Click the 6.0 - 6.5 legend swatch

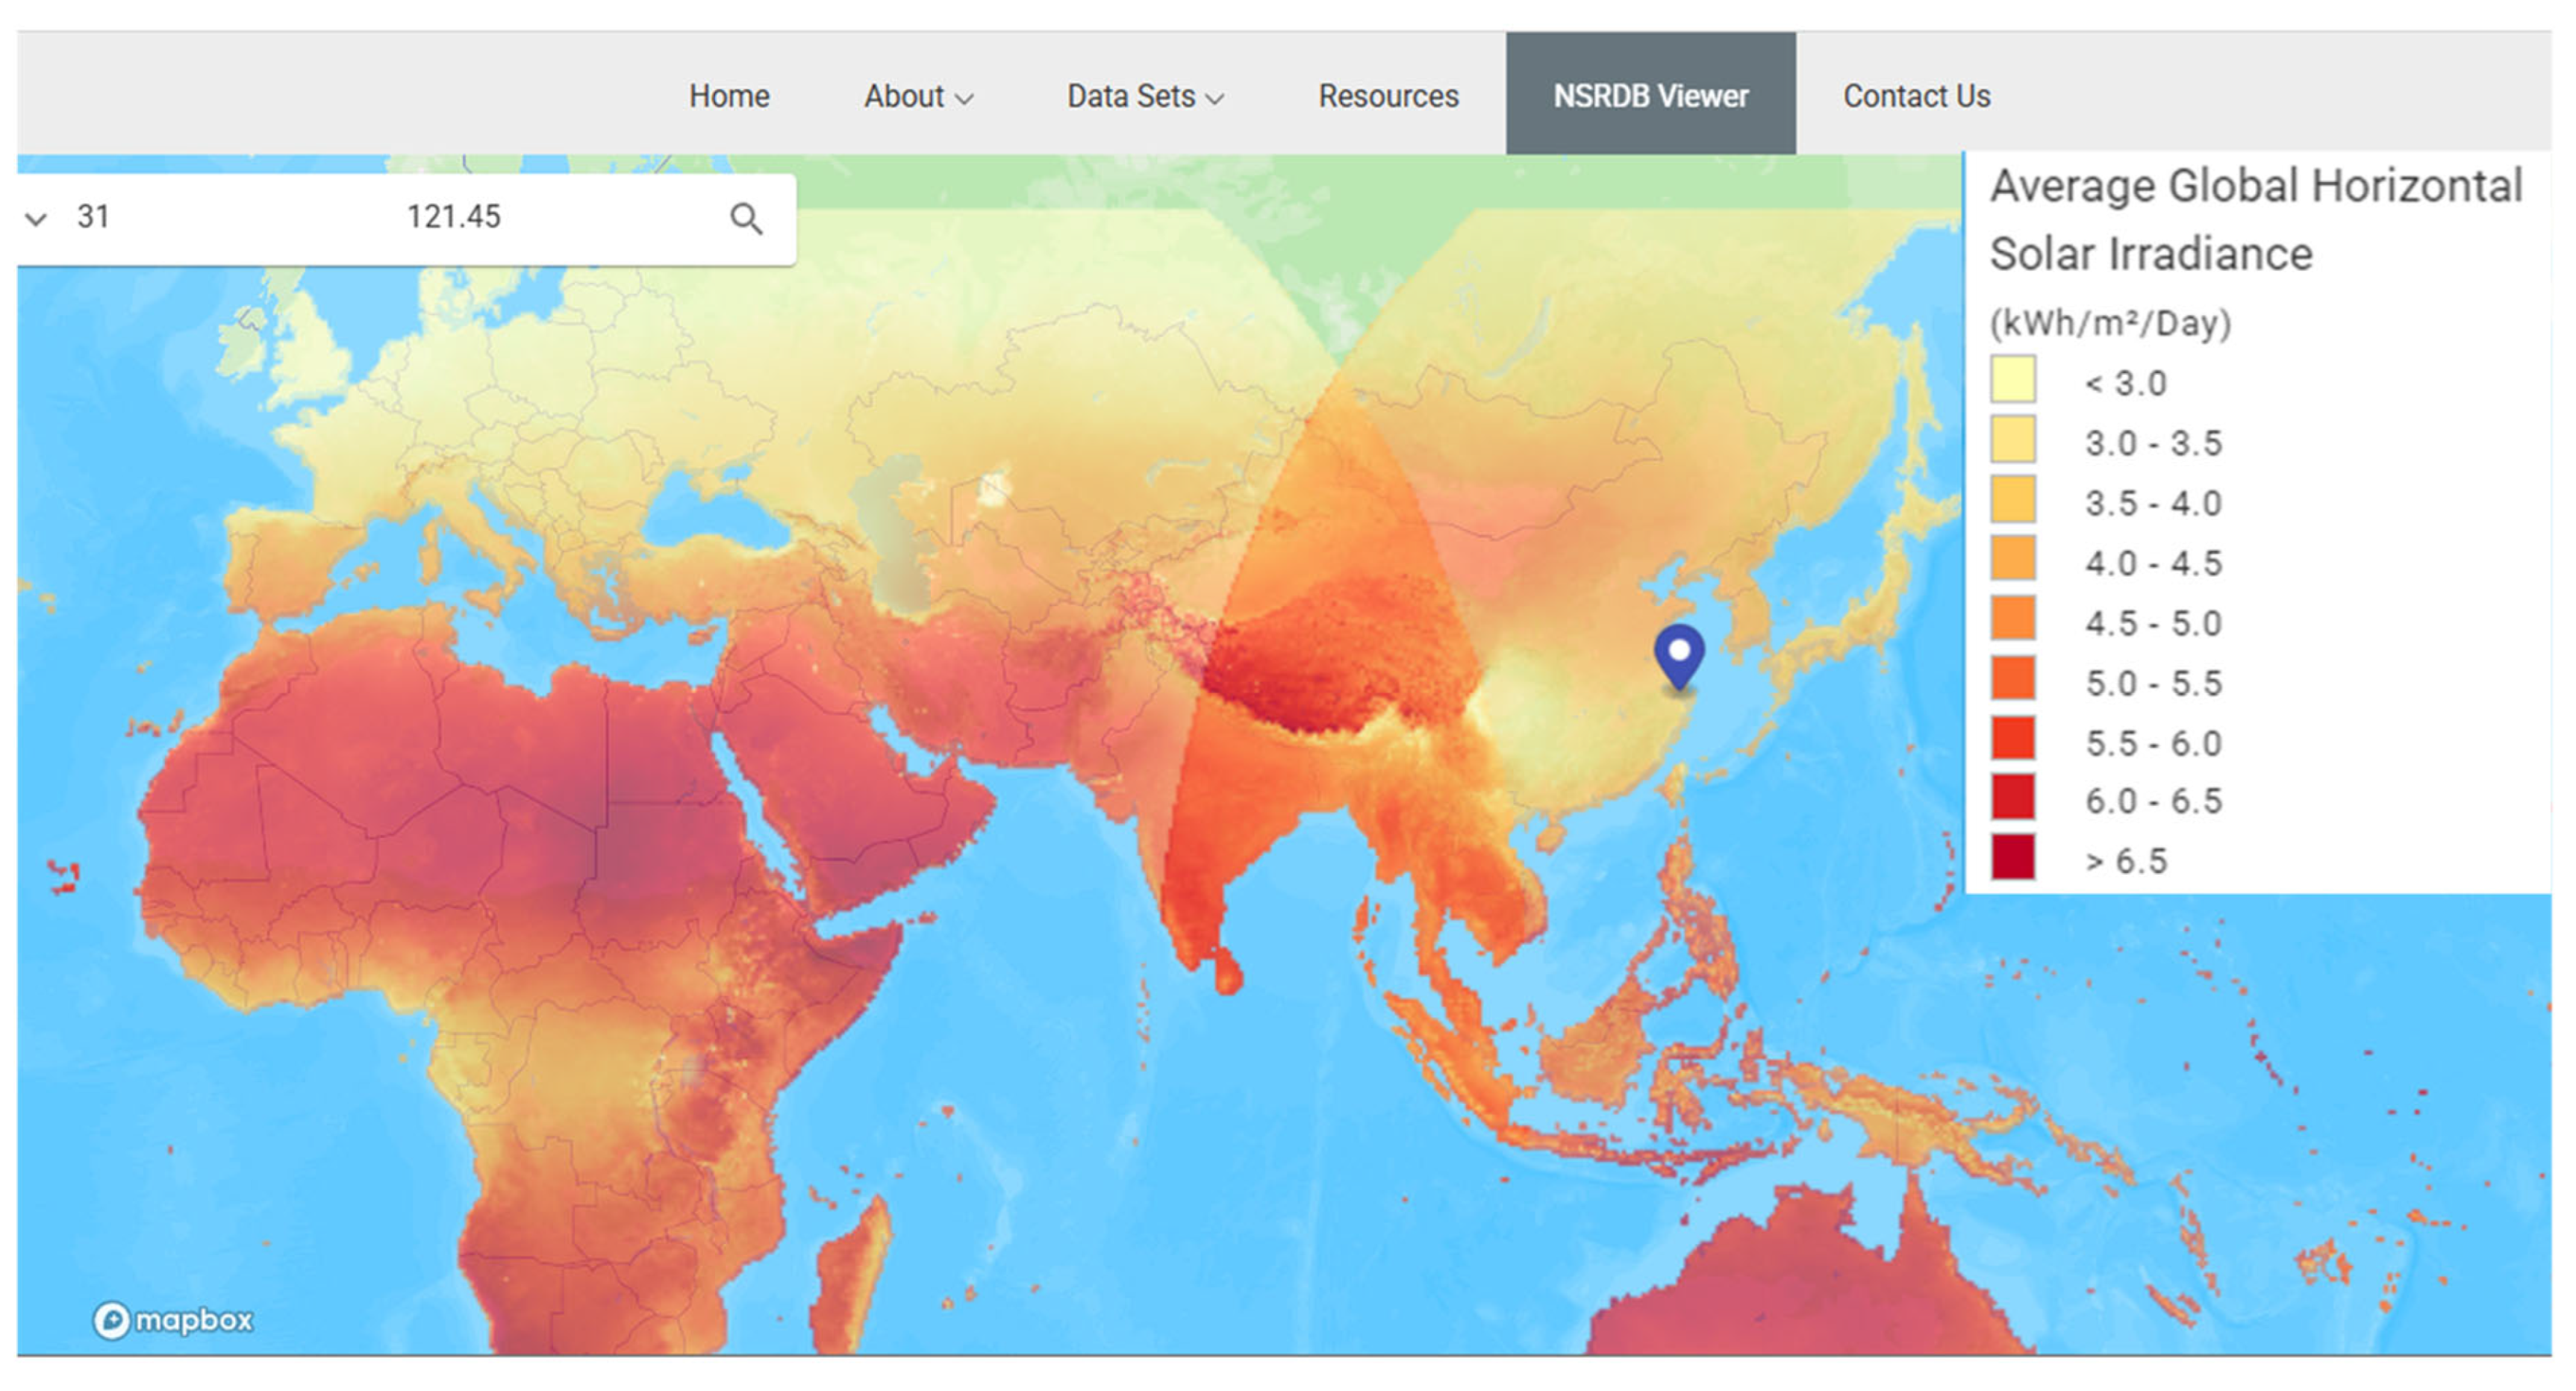pos(2012,798)
